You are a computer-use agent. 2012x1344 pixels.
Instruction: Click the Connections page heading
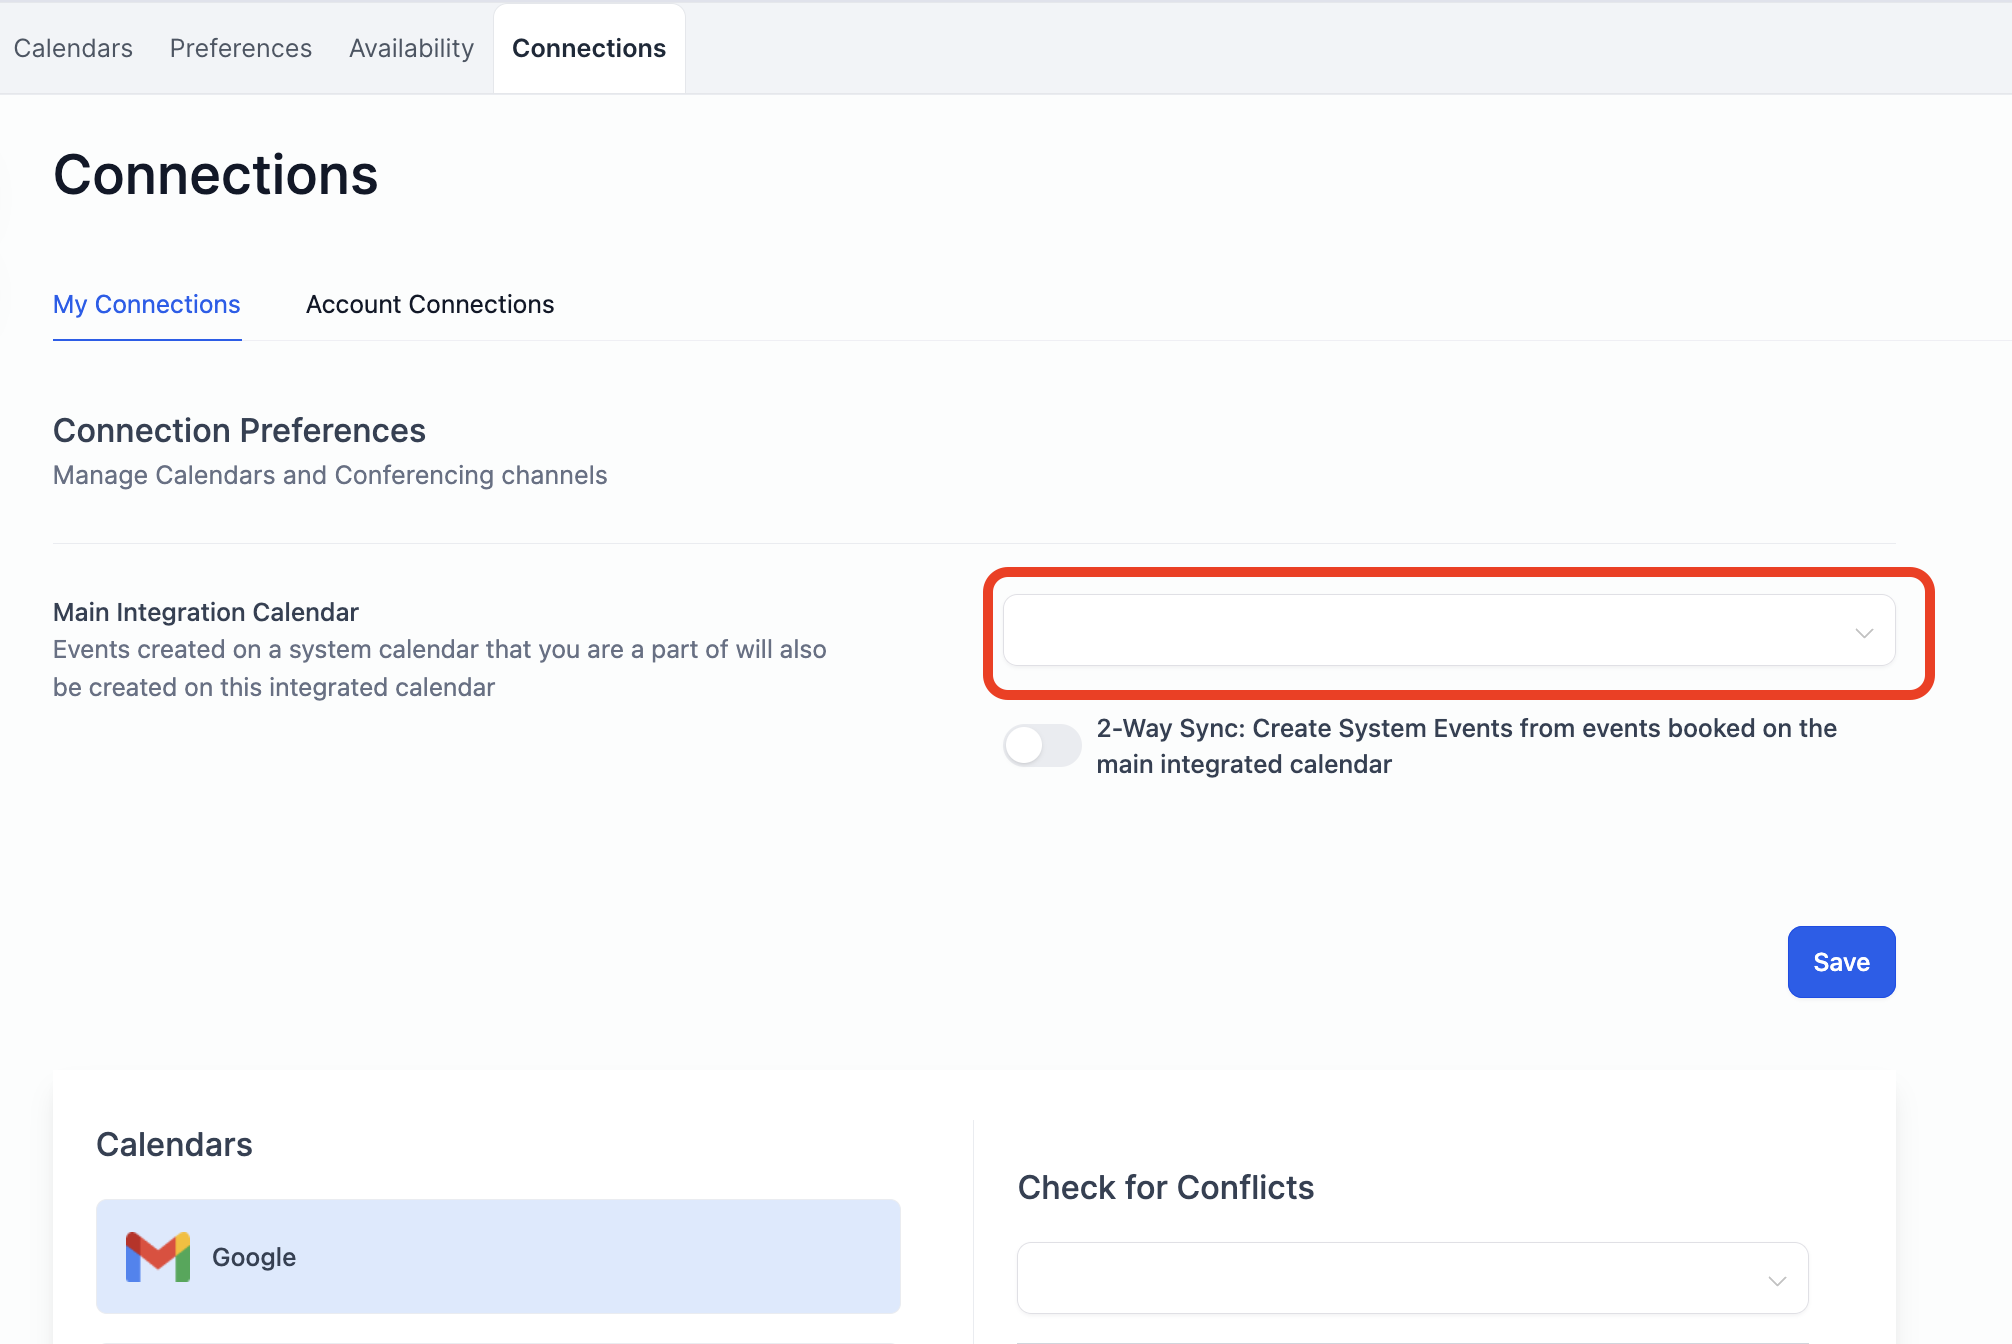coord(215,175)
